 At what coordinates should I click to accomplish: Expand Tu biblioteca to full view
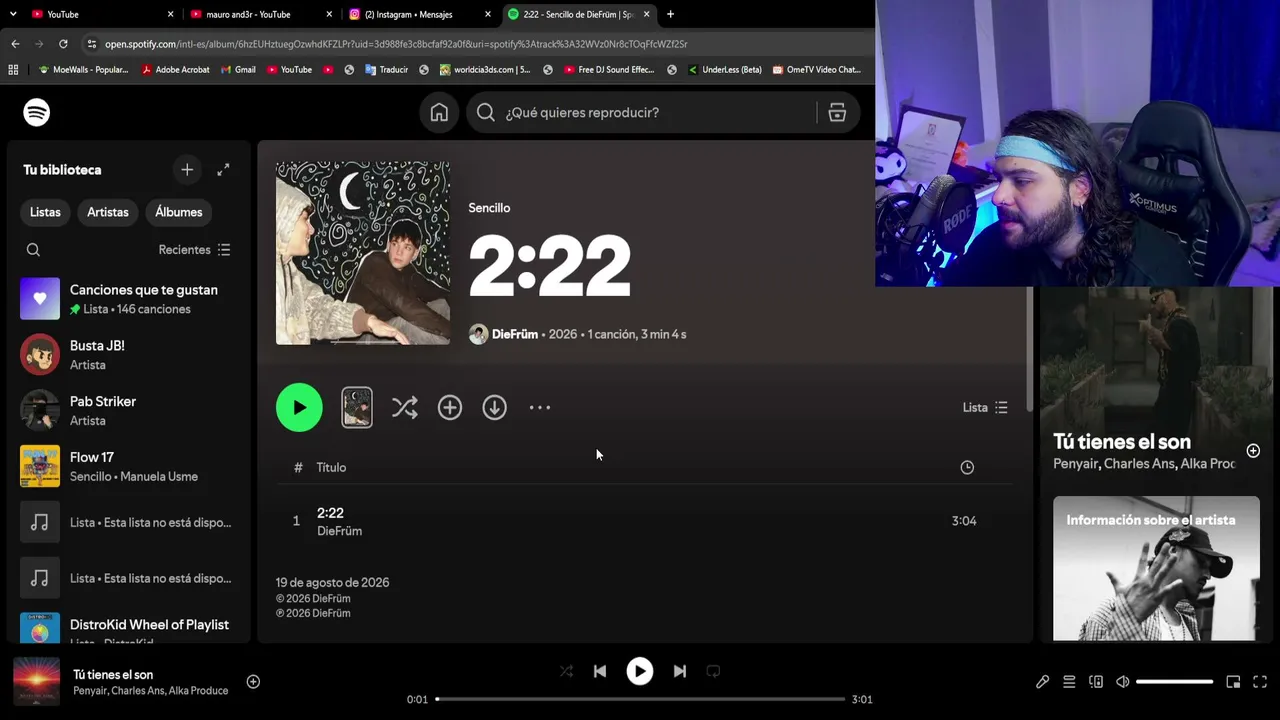point(223,170)
